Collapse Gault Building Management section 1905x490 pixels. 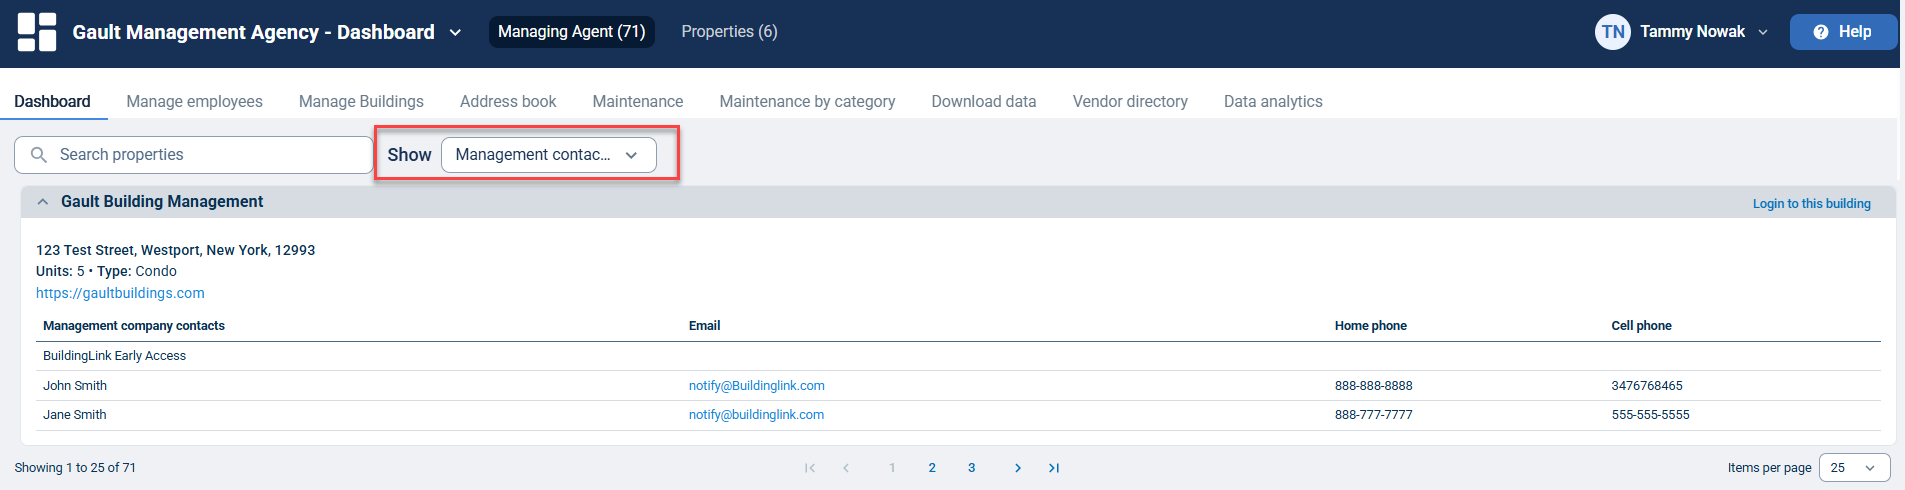43,202
